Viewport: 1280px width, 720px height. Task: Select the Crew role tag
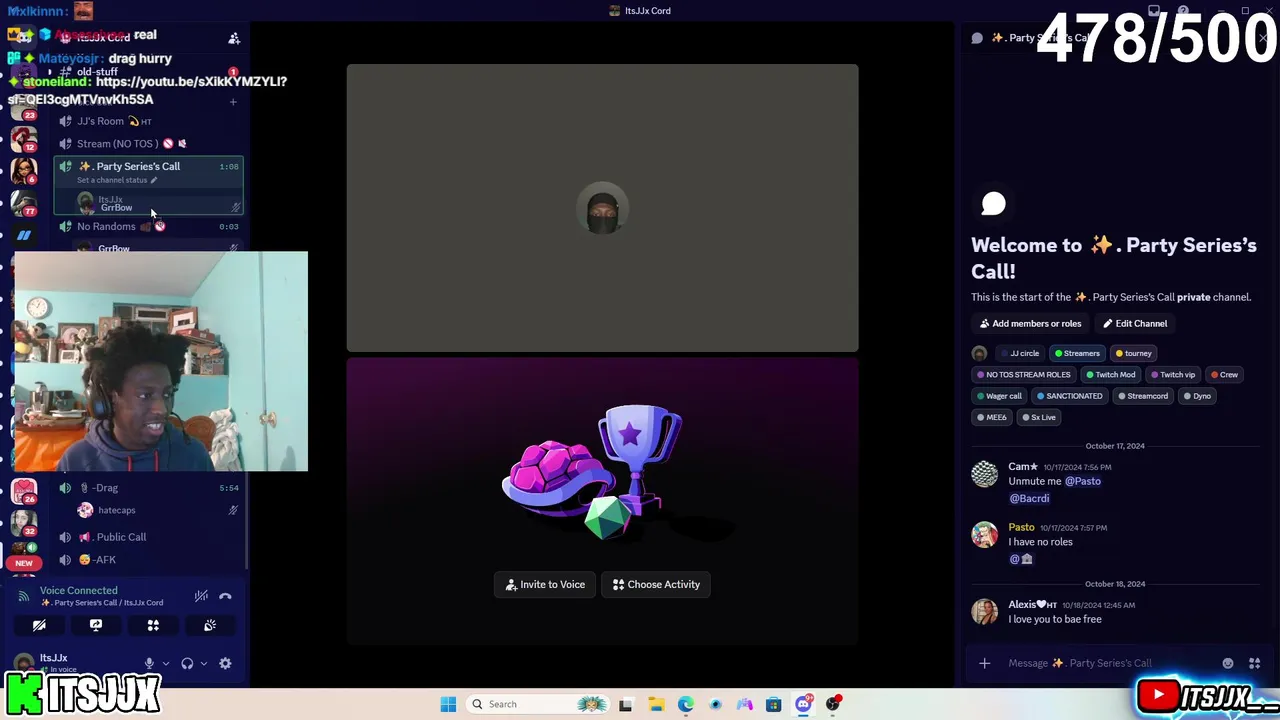point(1224,375)
